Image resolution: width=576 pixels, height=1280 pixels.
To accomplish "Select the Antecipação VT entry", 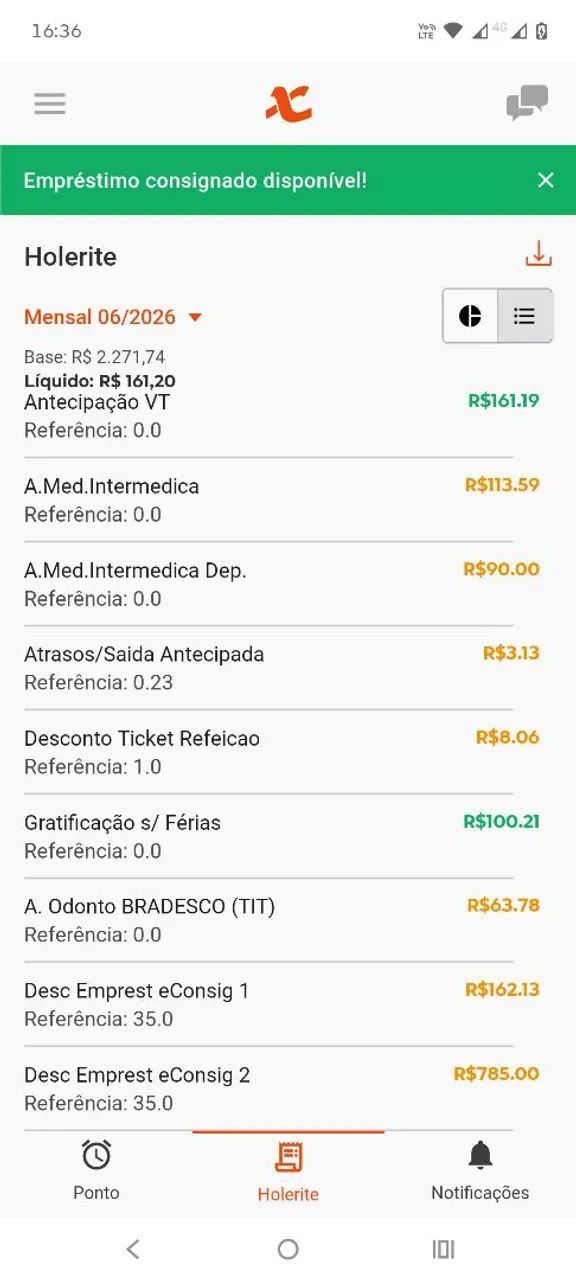I will 282,416.
